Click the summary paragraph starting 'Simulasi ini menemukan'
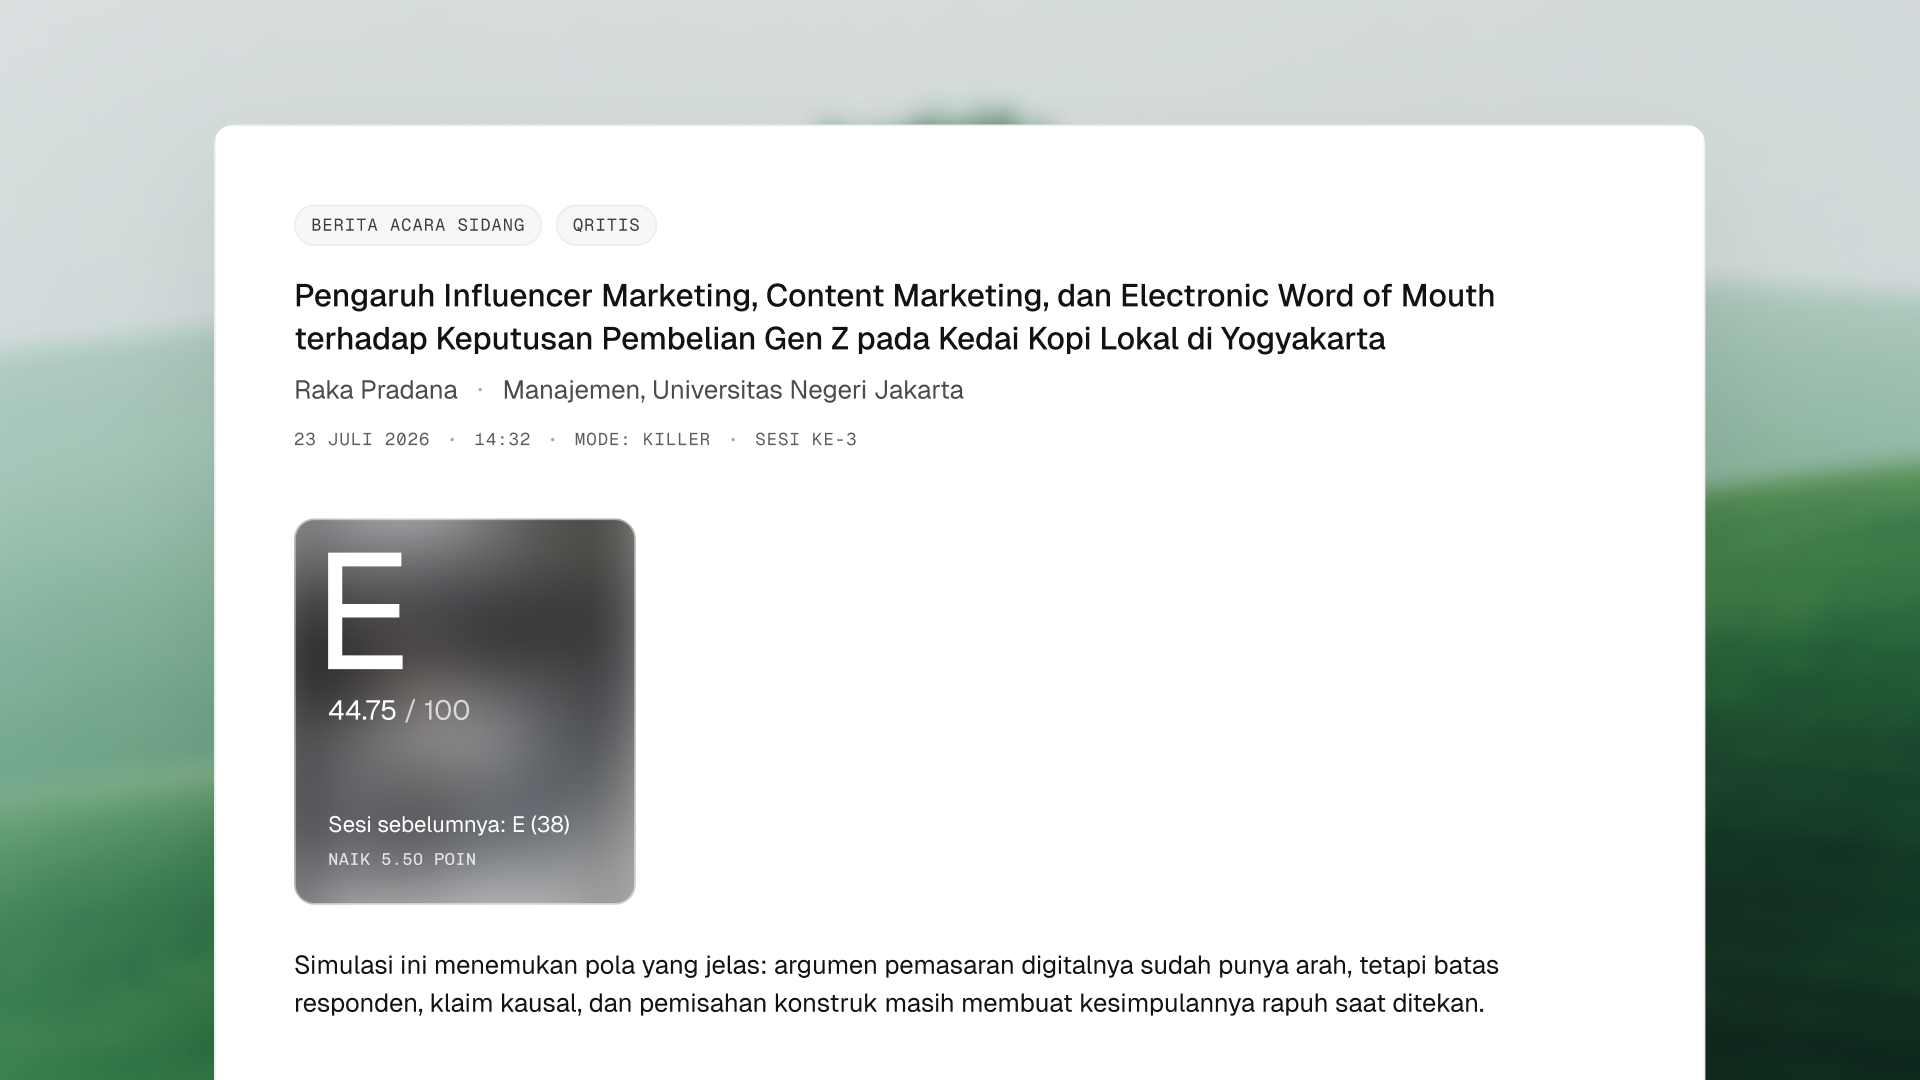Screen dimensions: 1920x1080 pos(896,984)
